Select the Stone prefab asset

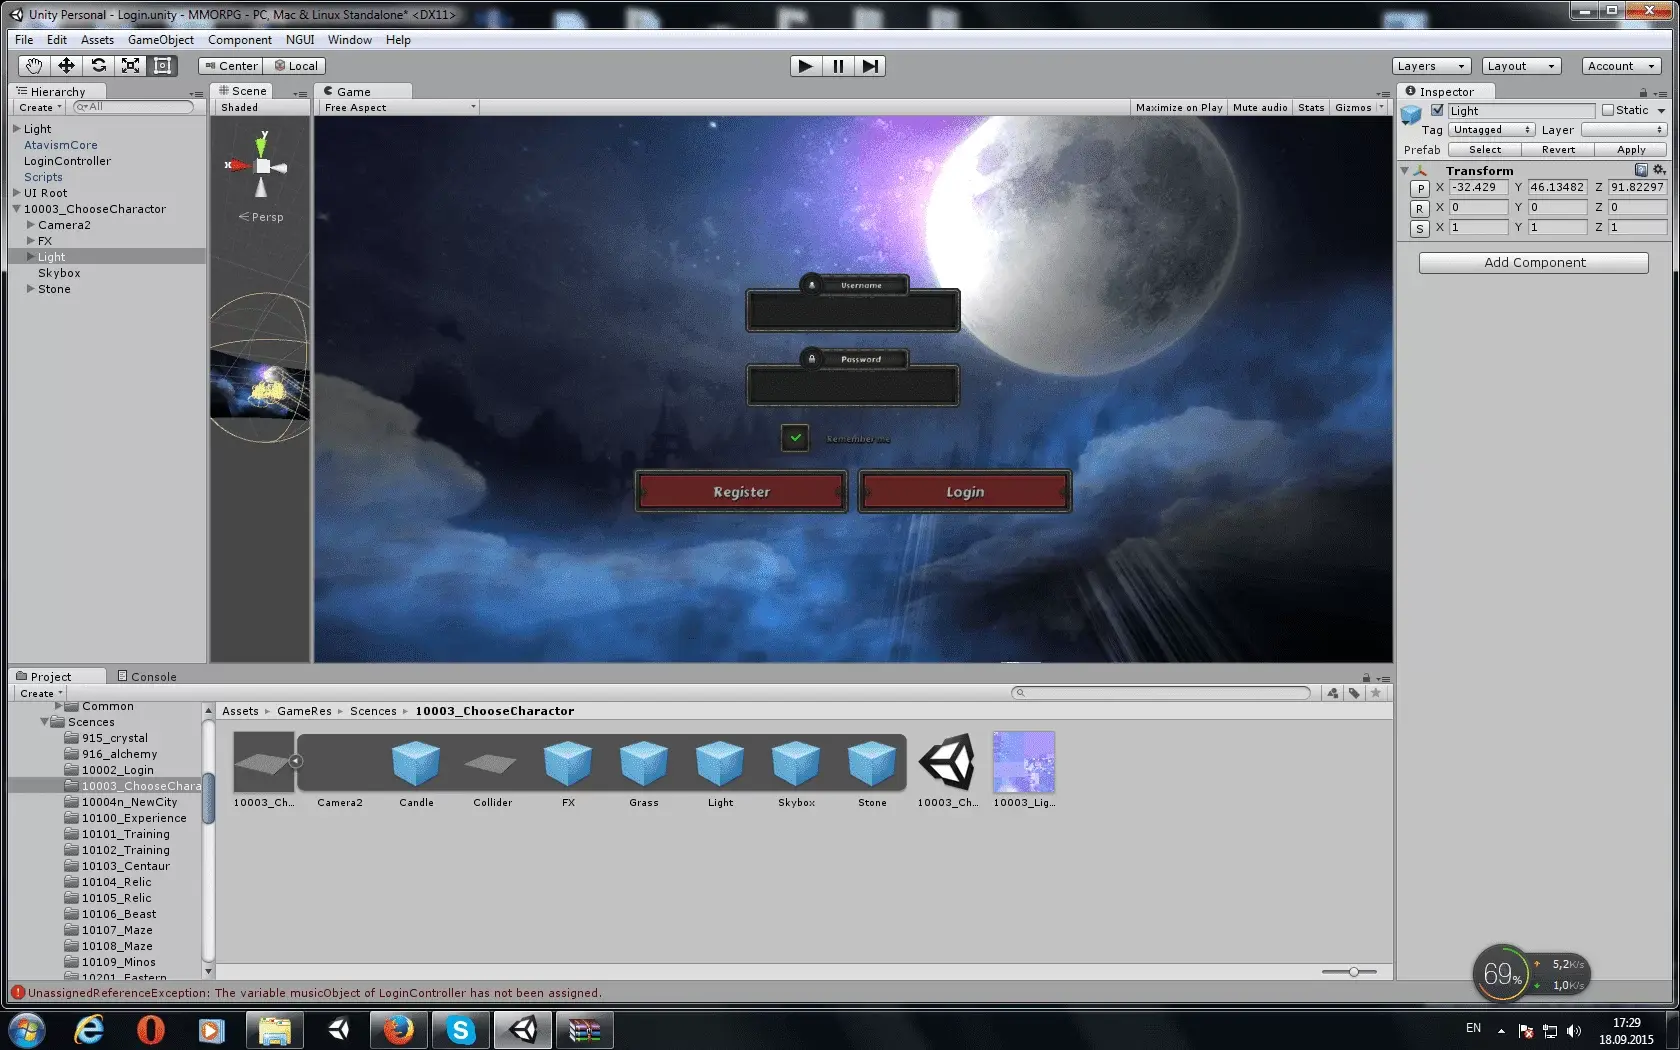(872, 772)
